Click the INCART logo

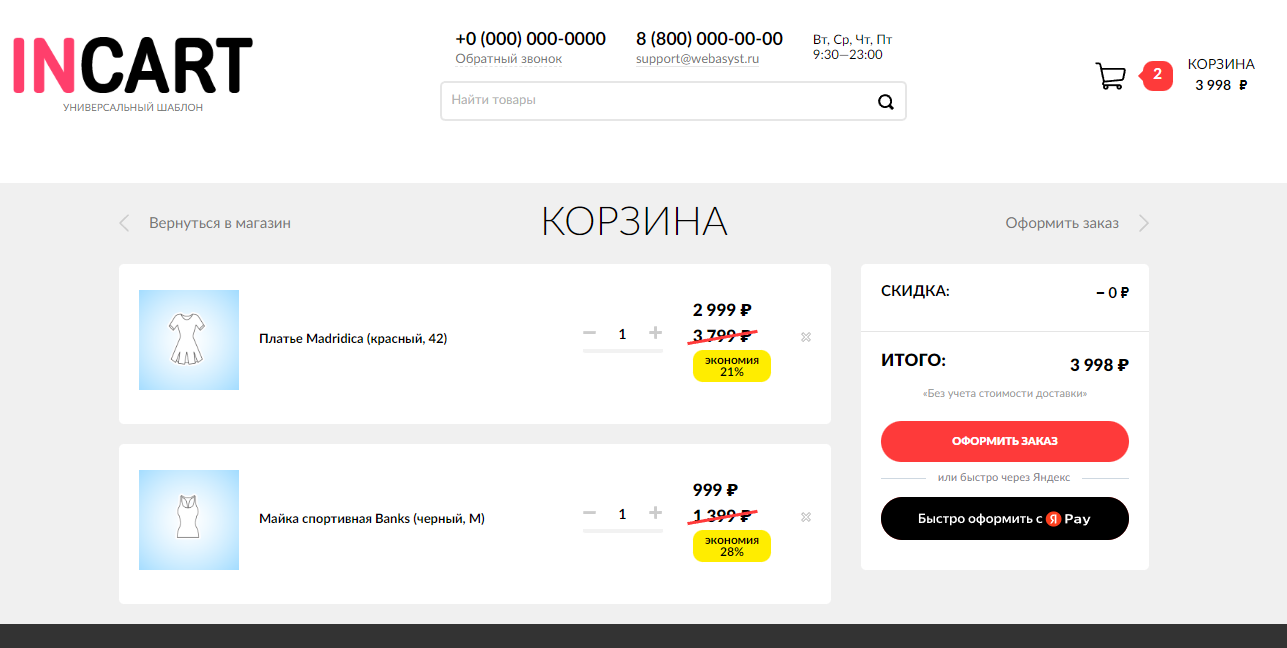pyautogui.click(x=133, y=68)
